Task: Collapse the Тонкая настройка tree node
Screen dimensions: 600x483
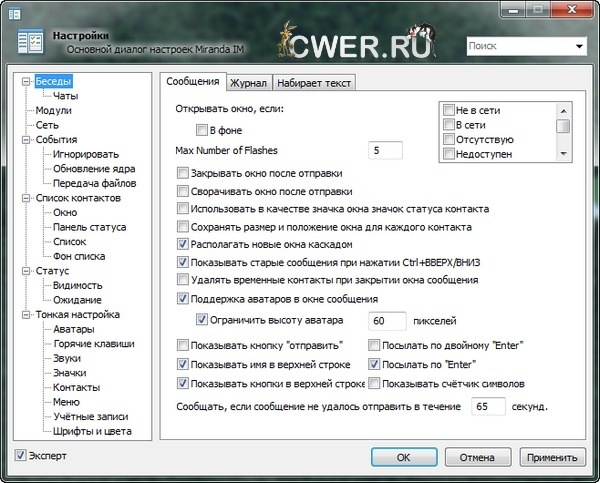Action: (26, 315)
